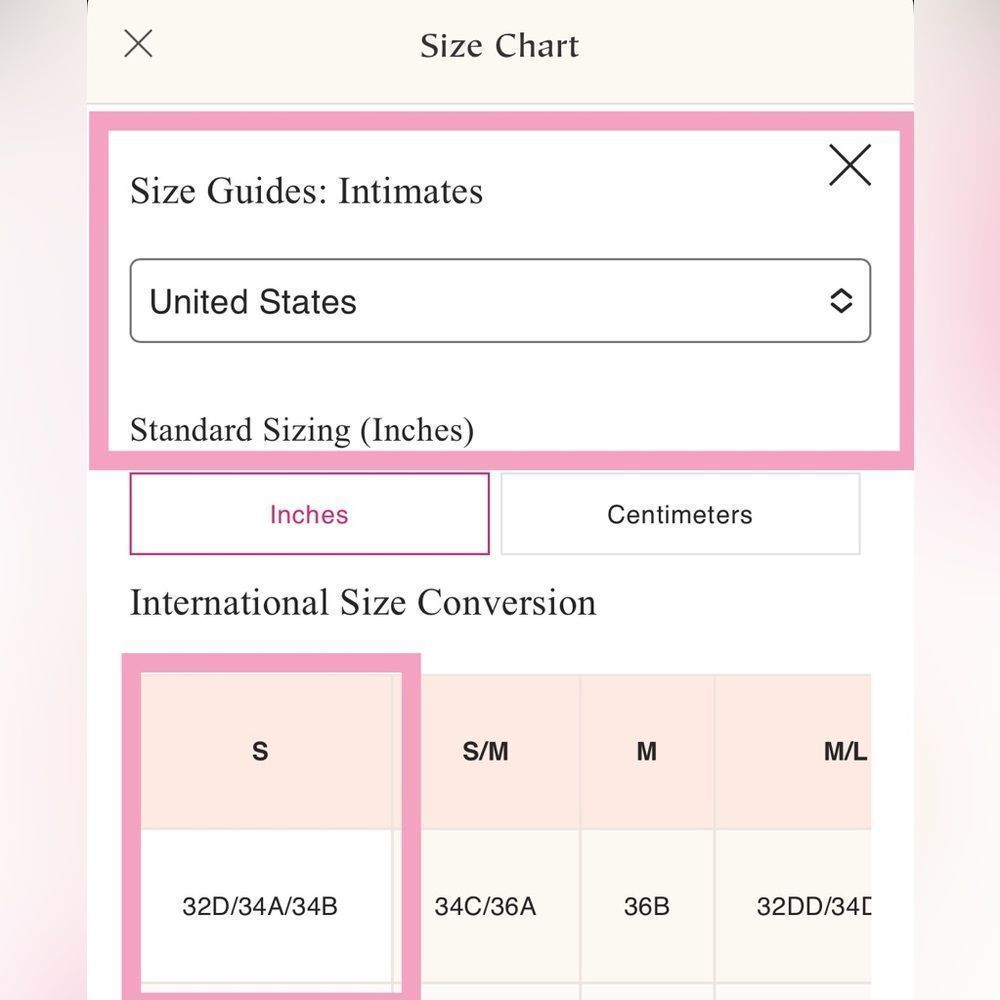The image size is (1000, 1000).
Task: Switch to Centimeters units
Action: [680, 514]
